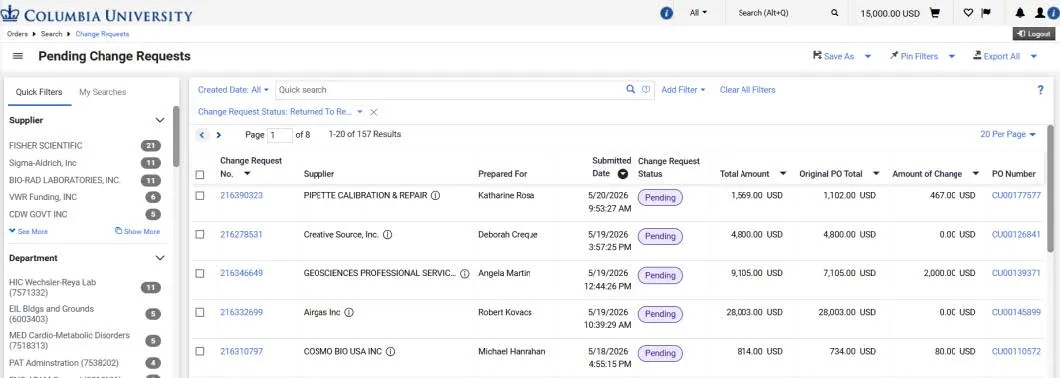Go to next results page
The height and width of the screenshot is (378, 1060).
(x=218, y=135)
